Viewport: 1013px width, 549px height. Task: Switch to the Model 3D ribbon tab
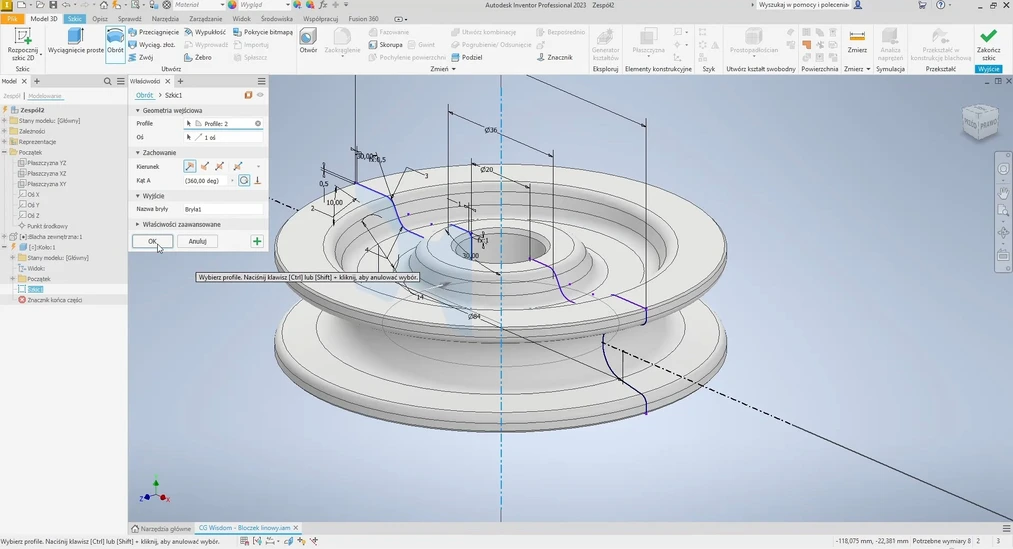(x=44, y=19)
